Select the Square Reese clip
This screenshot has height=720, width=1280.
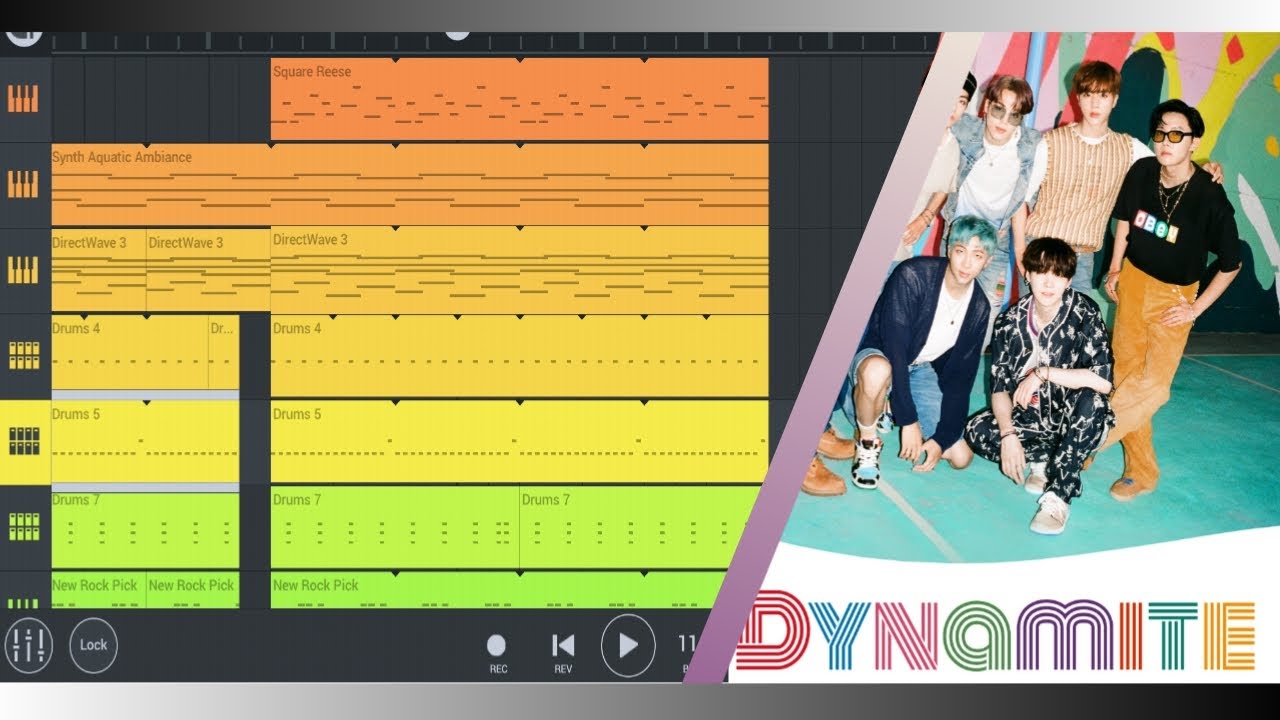[519, 99]
